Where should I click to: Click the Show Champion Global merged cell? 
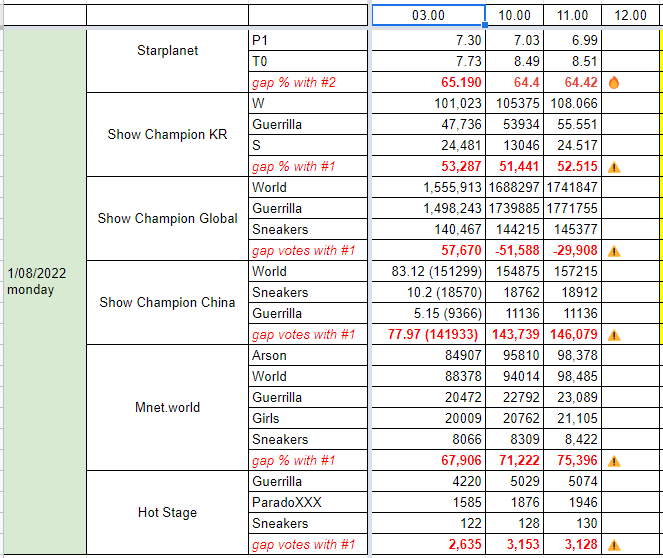pos(167,219)
